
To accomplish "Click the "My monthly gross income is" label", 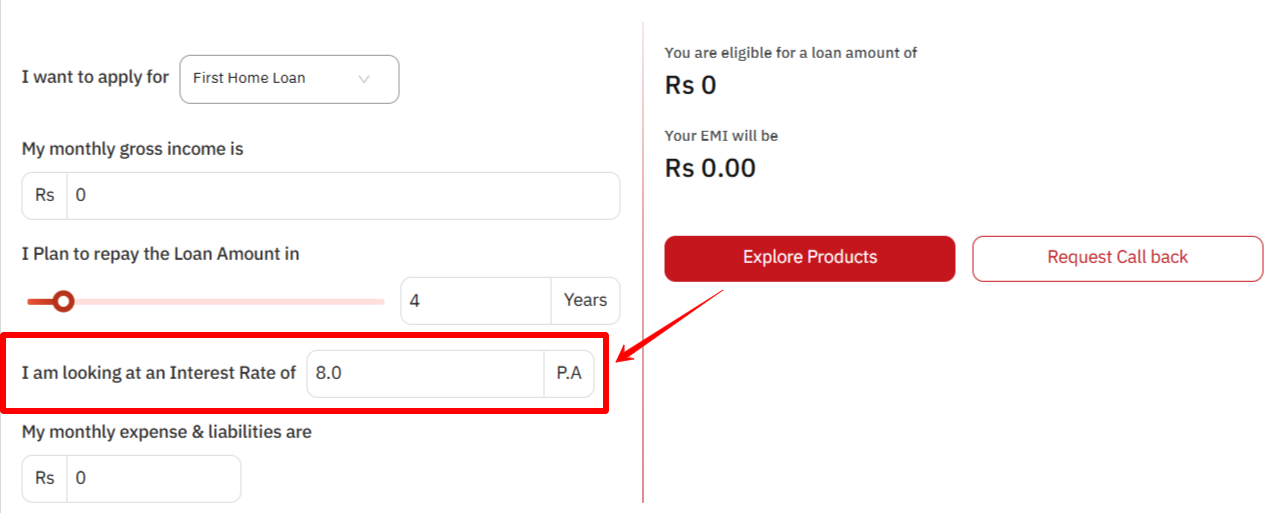I will tap(132, 149).
